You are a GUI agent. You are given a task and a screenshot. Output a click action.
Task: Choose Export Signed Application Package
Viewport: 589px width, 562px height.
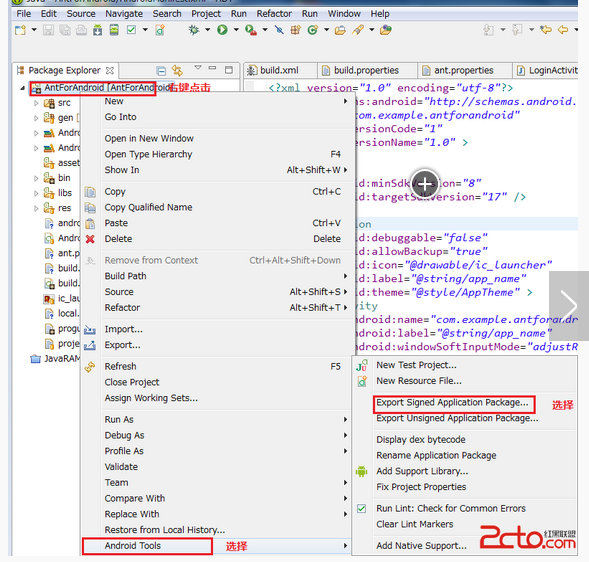click(x=452, y=402)
